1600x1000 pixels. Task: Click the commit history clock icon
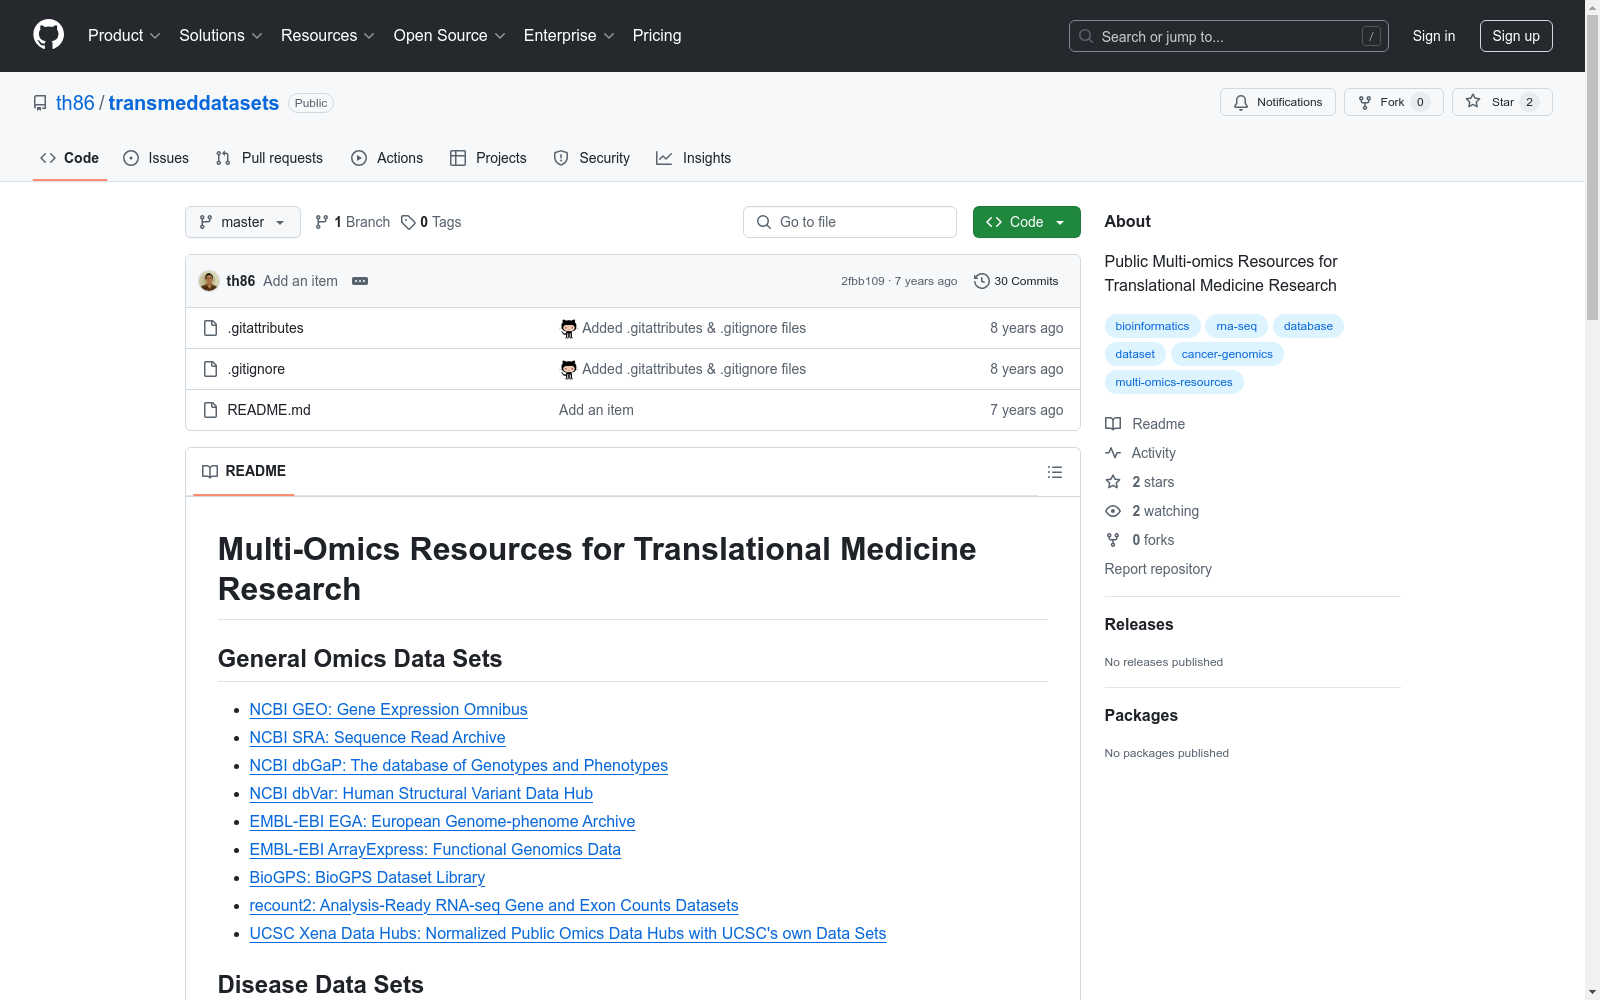982,281
